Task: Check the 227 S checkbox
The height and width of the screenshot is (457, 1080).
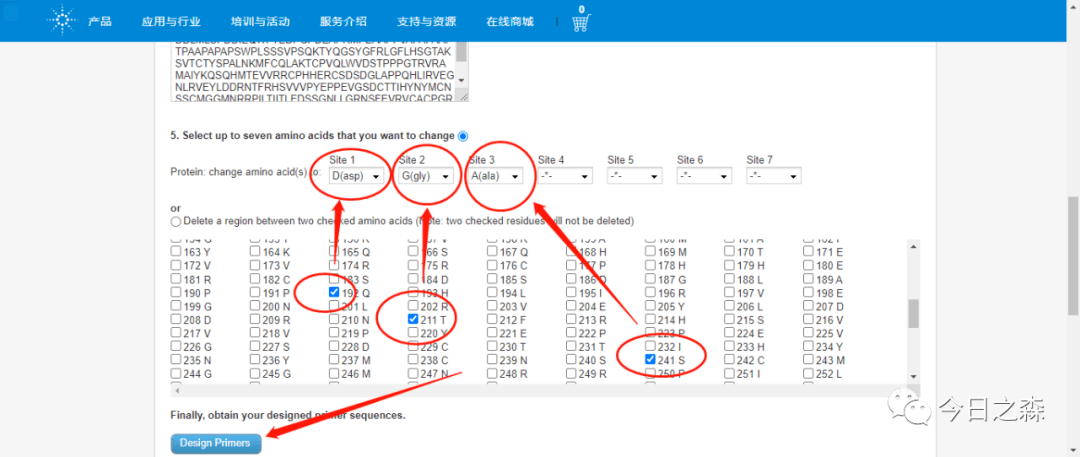Action: (x=255, y=346)
